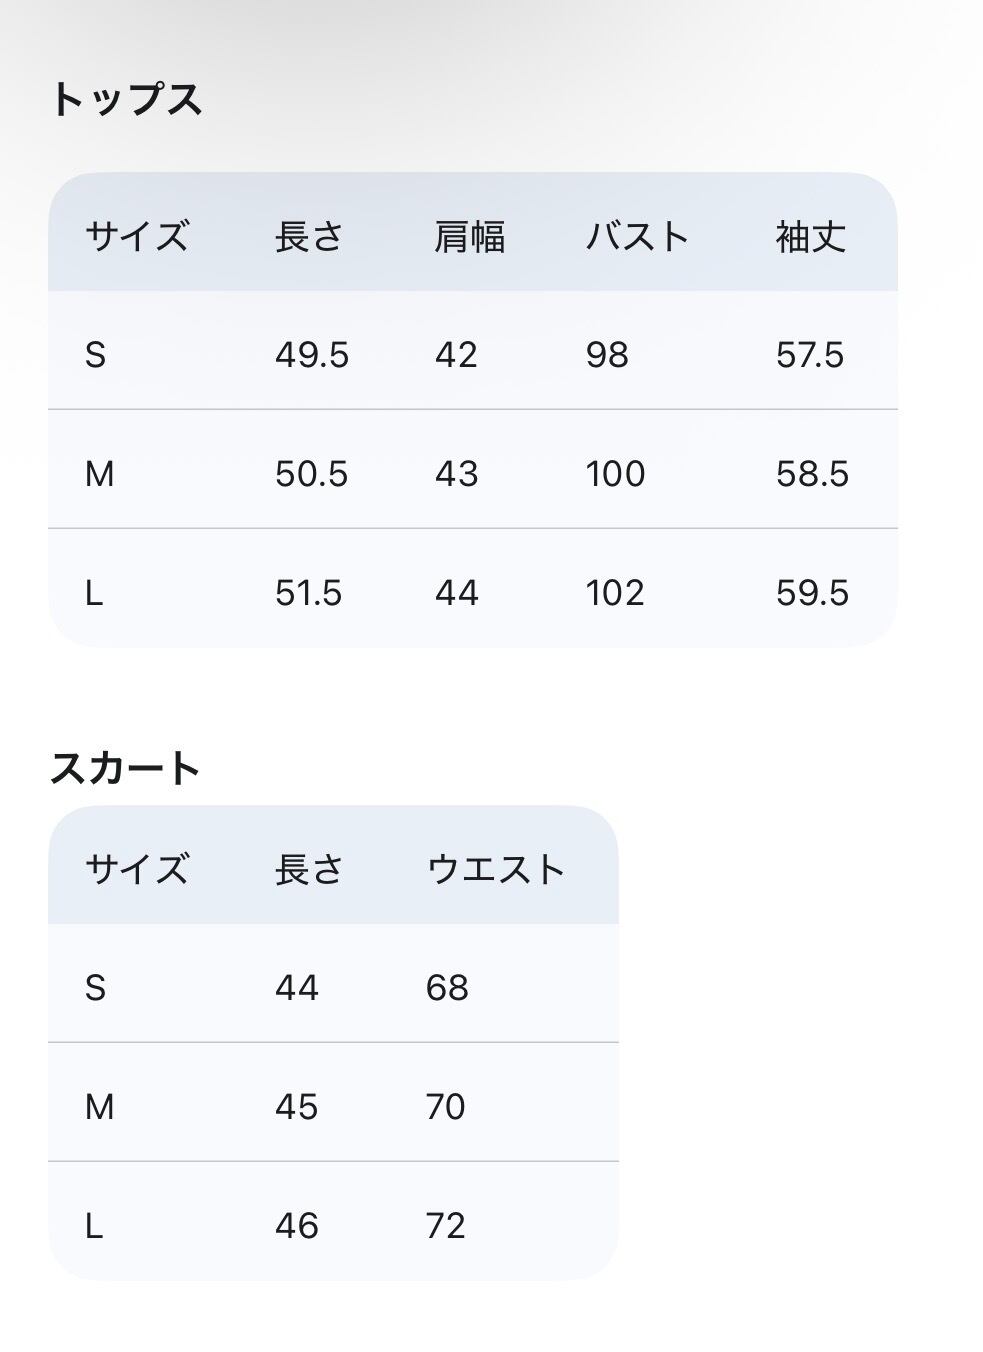Click the skirt length value 46

click(297, 1226)
